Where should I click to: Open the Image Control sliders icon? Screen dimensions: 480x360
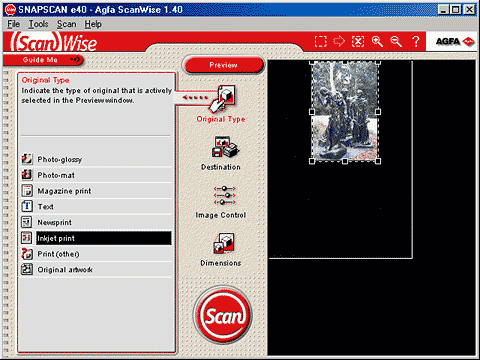pyautogui.click(x=224, y=195)
